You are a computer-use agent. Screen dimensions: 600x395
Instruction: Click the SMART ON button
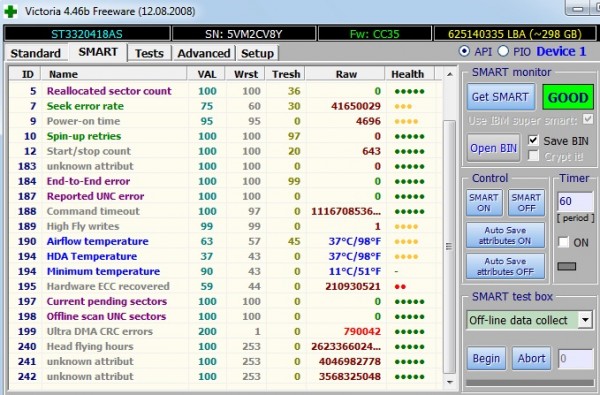(484, 203)
